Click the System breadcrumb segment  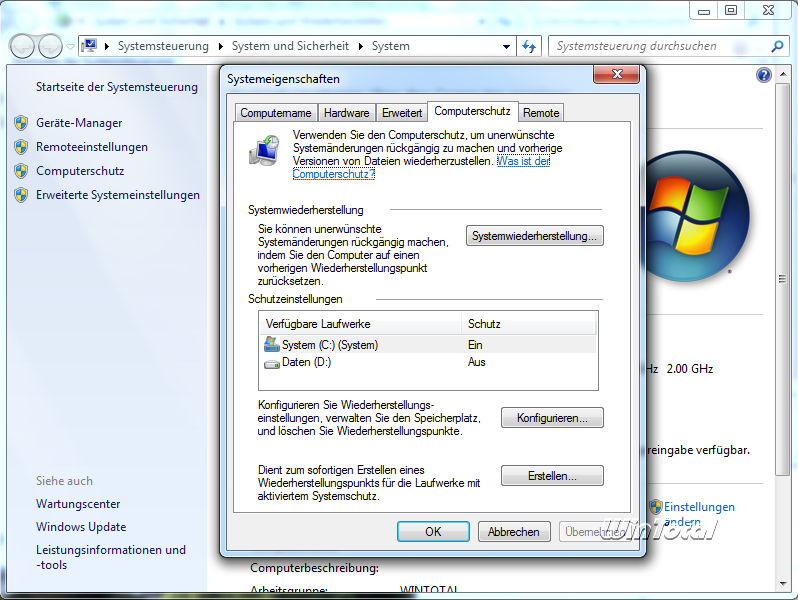(390, 46)
